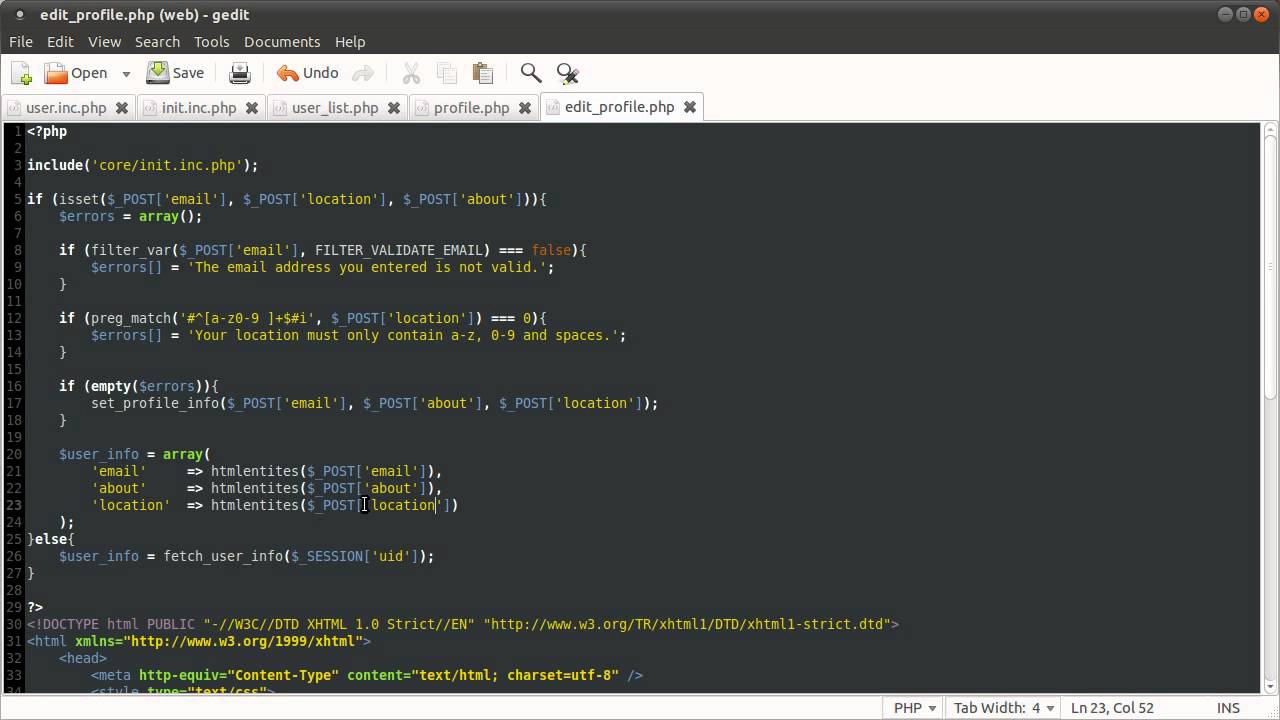Save the current file
Image resolution: width=1280 pixels, height=720 pixels.
175,73
